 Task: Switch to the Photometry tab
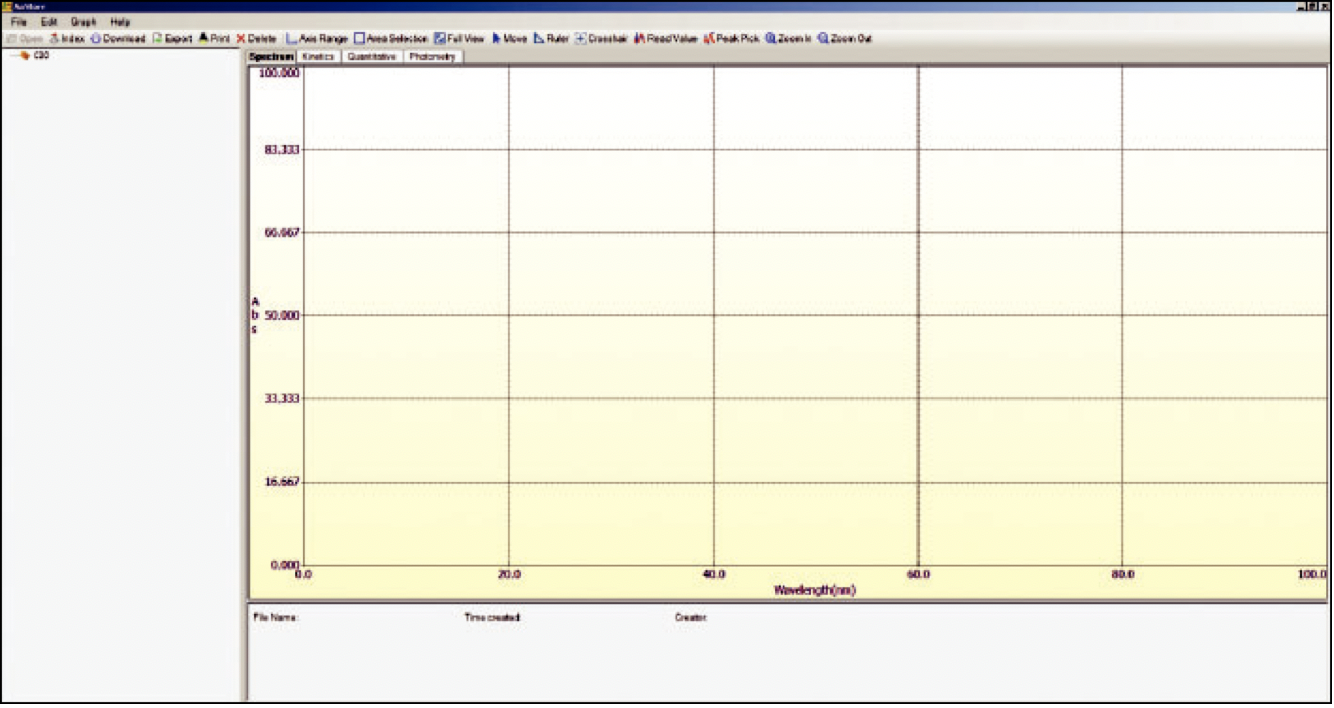(433, 57)
